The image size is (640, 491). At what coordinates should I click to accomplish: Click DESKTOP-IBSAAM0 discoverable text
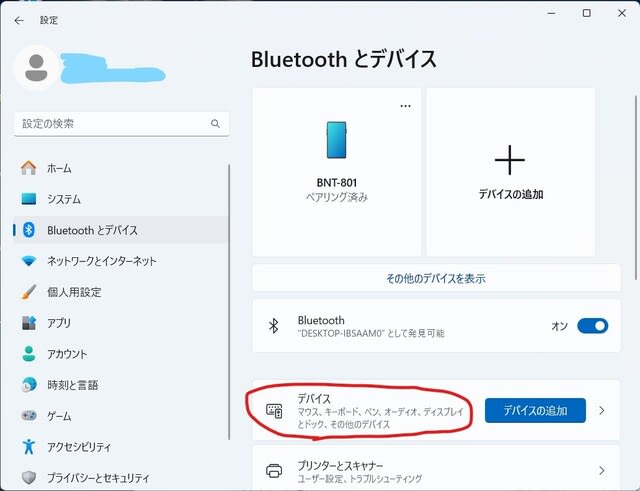tap(371, 333)
